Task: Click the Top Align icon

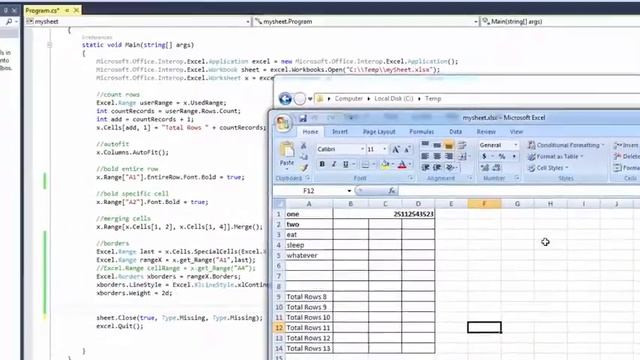Action: [425, 144]
